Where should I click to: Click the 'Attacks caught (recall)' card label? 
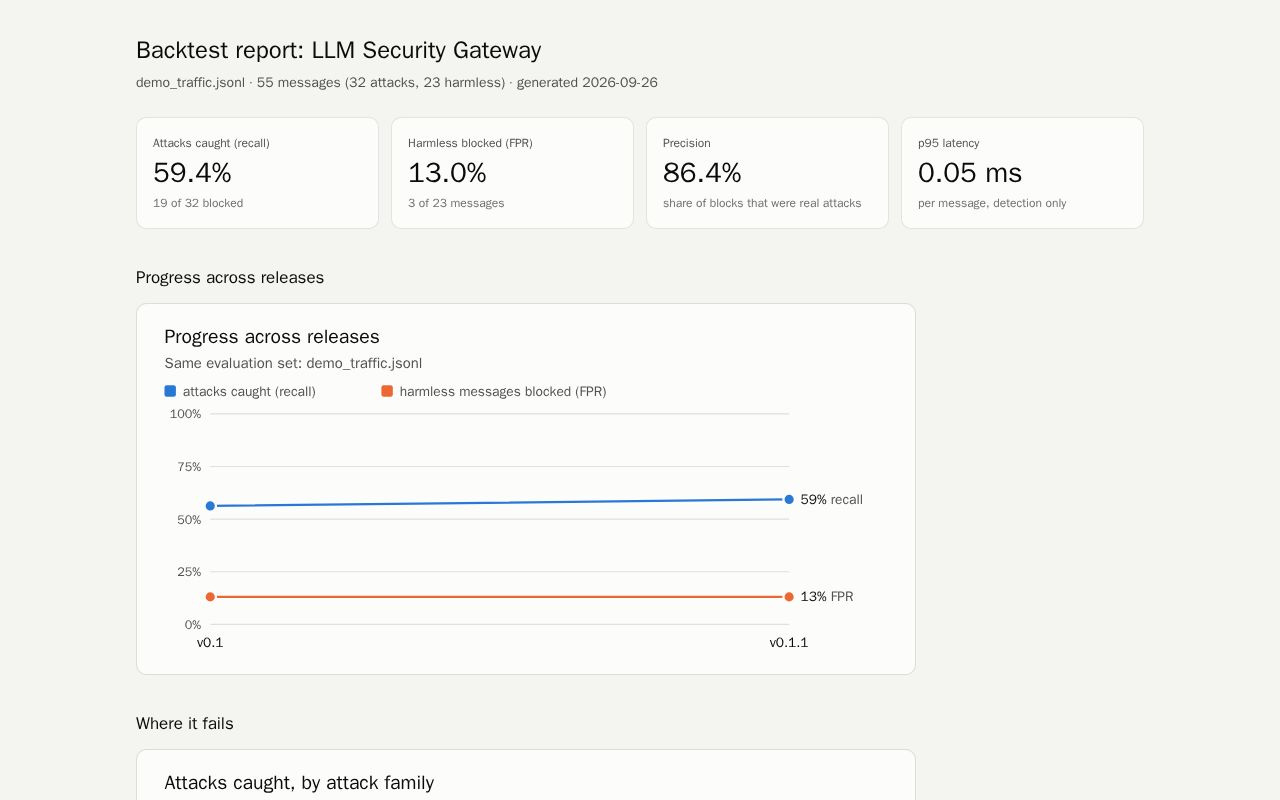(211, 143)
